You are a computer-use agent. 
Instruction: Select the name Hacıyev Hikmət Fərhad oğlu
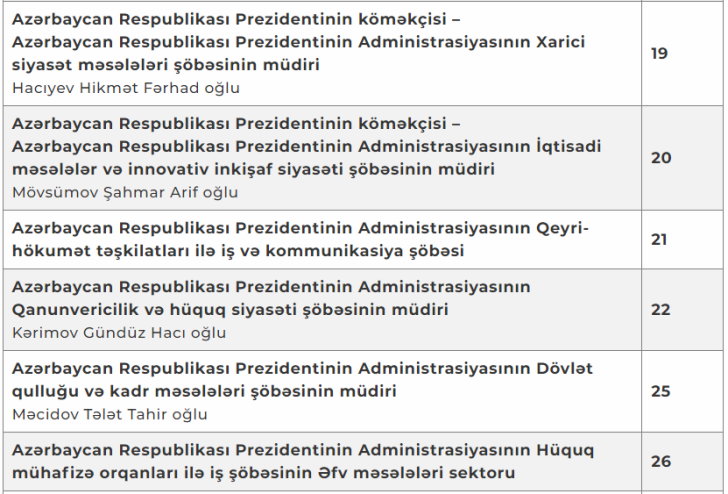pos(126,87)
